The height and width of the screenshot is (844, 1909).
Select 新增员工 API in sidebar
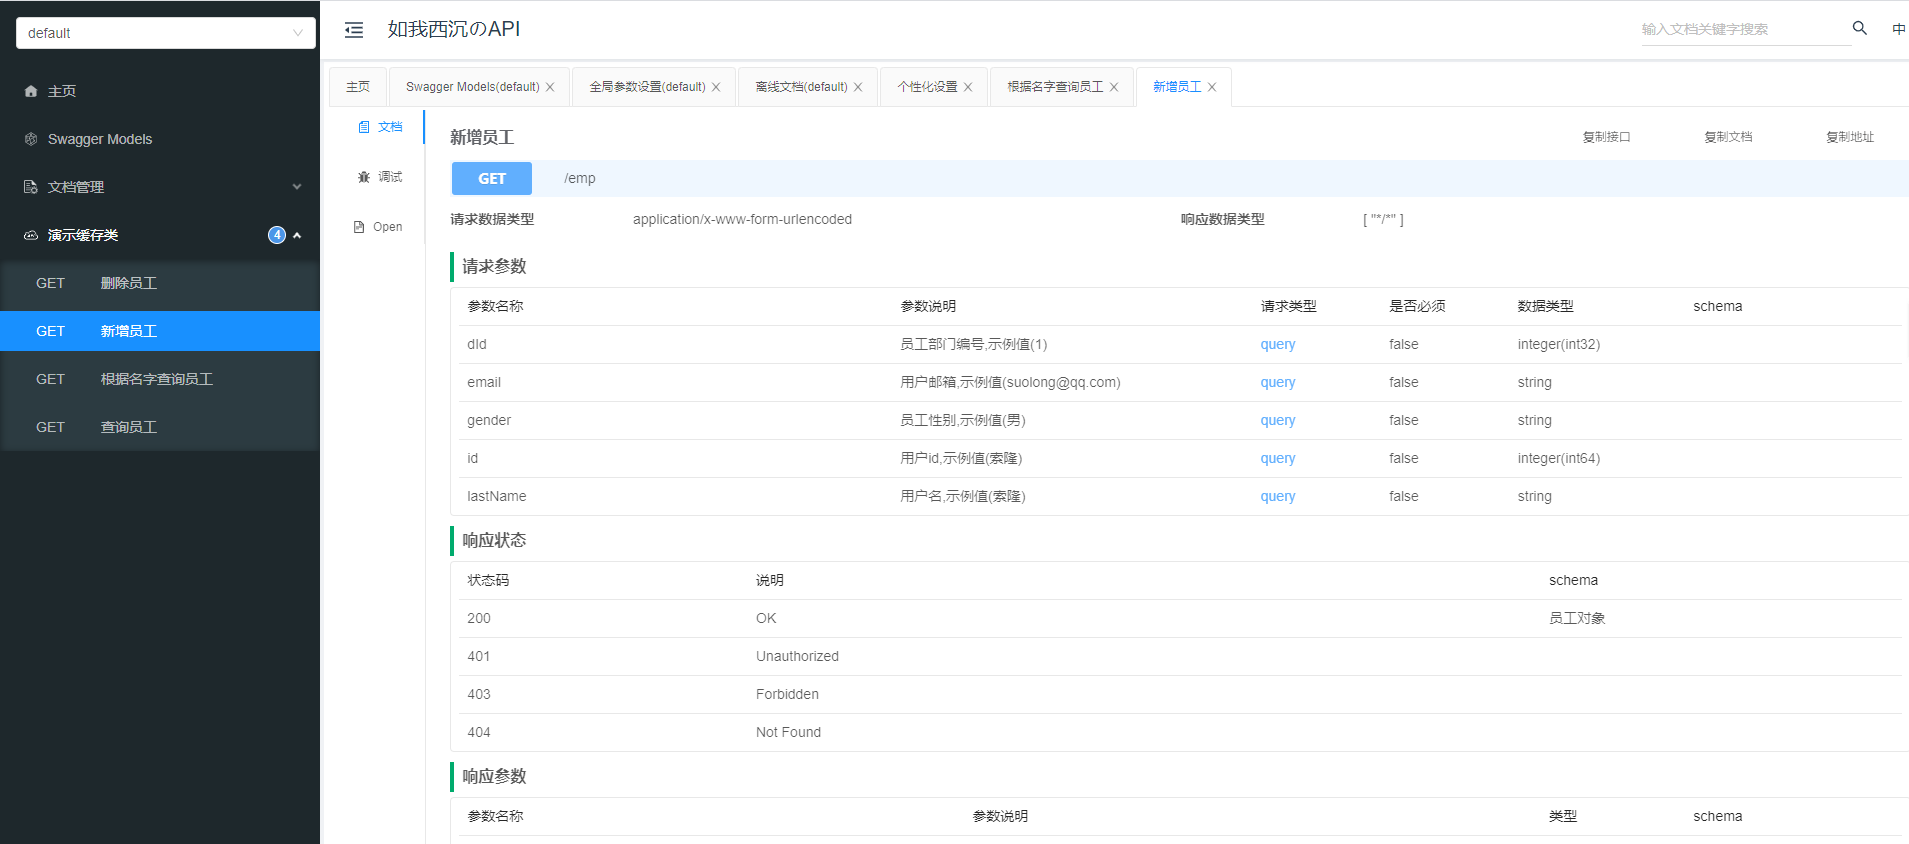click(160, 331)
